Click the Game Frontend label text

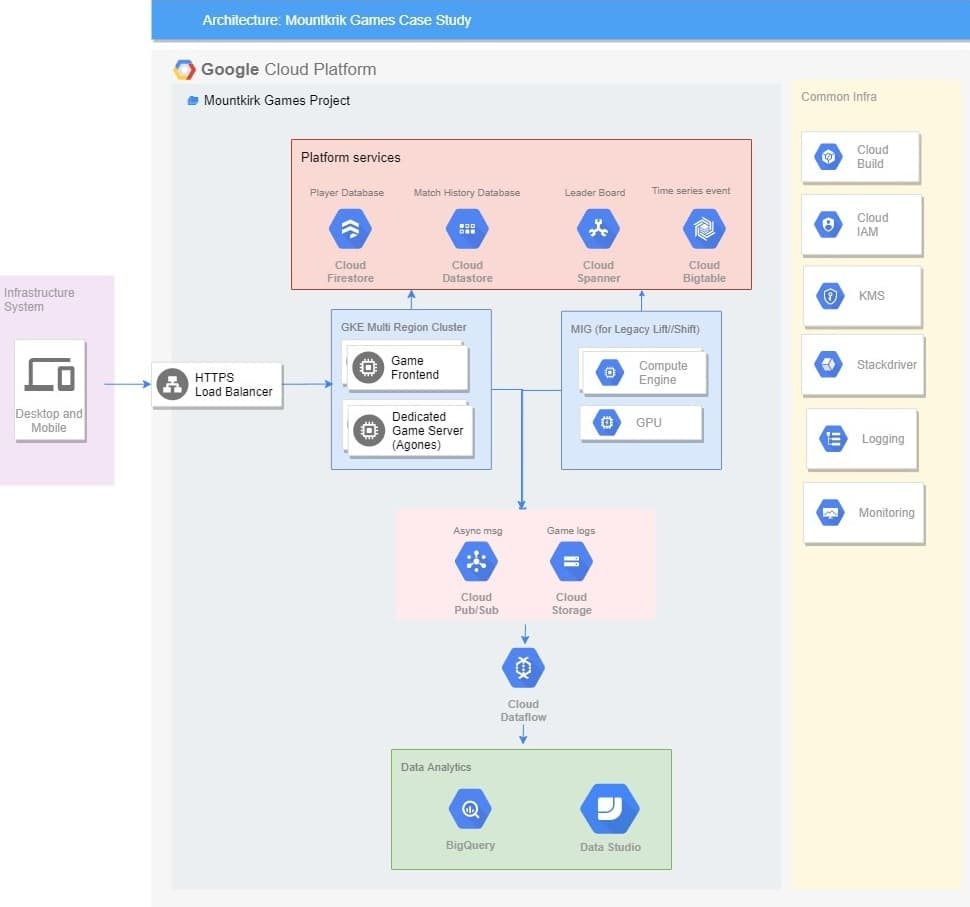click(415, 368)
